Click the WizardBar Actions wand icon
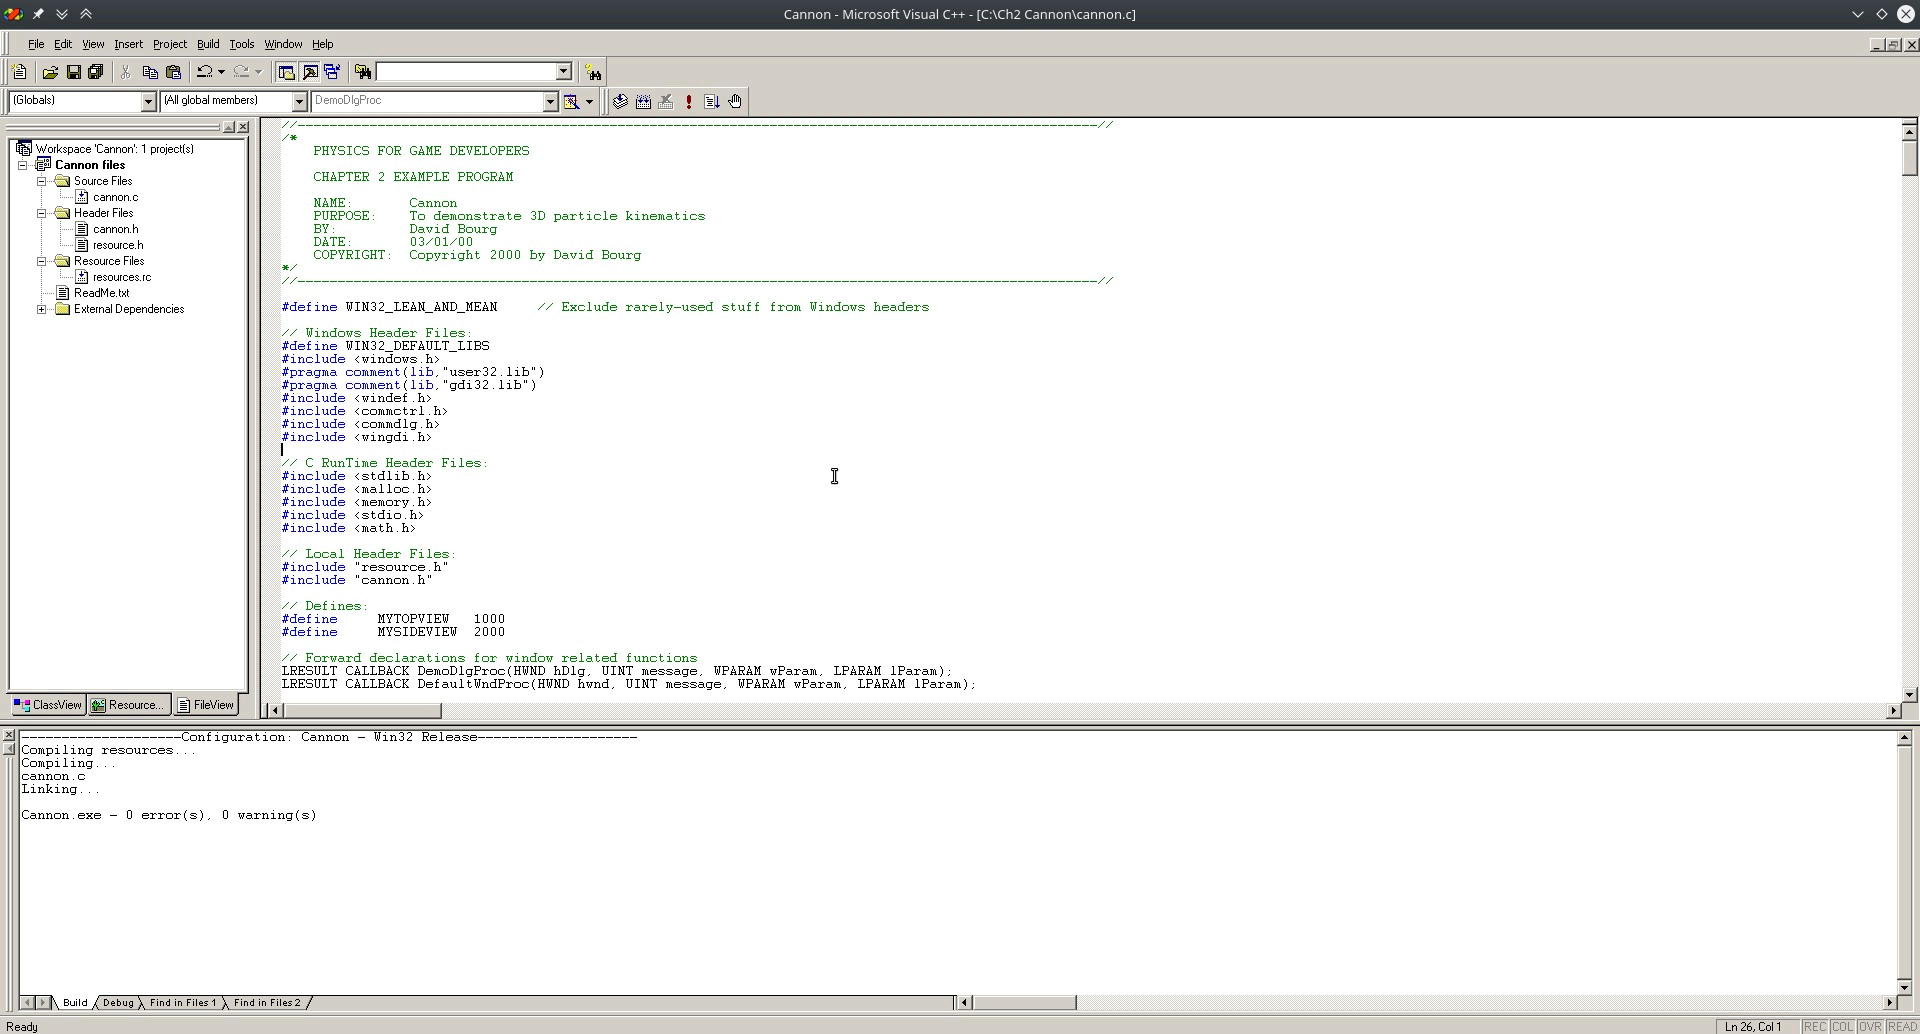Image resolution: width=1920 pixels, height=1034 pixels. tap(571, 102)
